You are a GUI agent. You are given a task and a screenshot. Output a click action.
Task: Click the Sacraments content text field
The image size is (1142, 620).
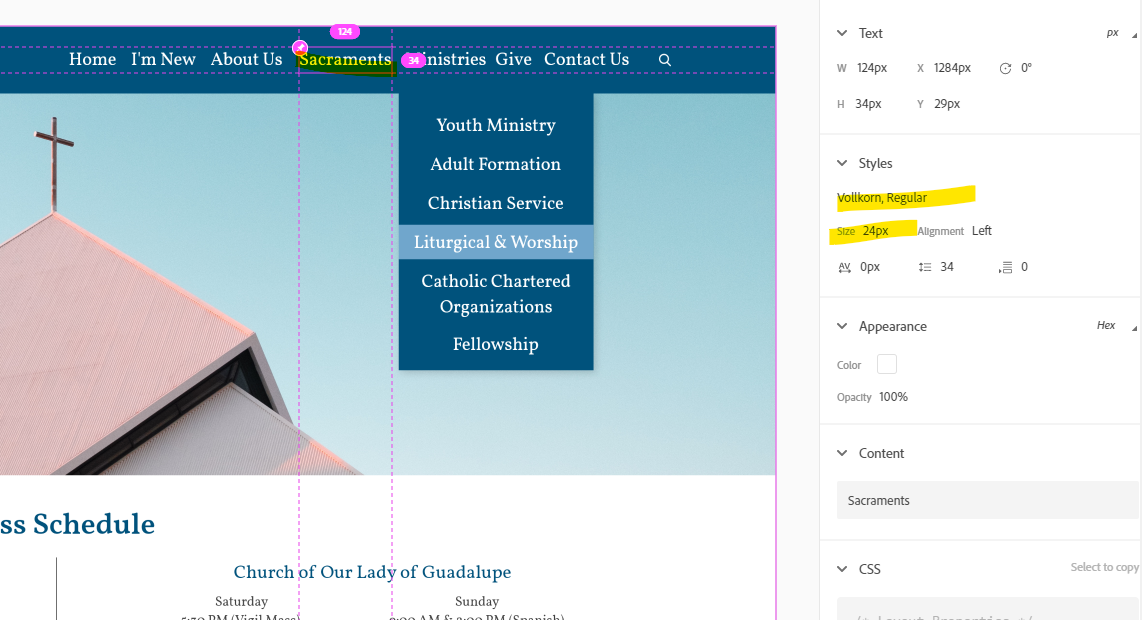click(x=986, y=500)
